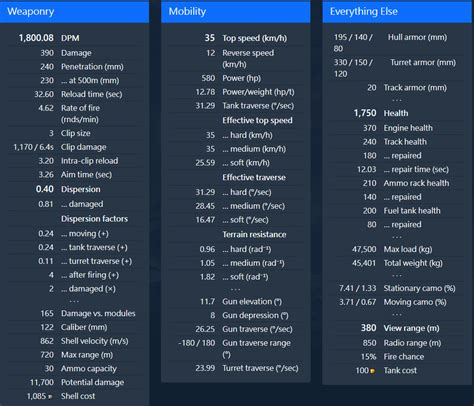Select the Gun elevation (°) label

[x=252, y=302]
